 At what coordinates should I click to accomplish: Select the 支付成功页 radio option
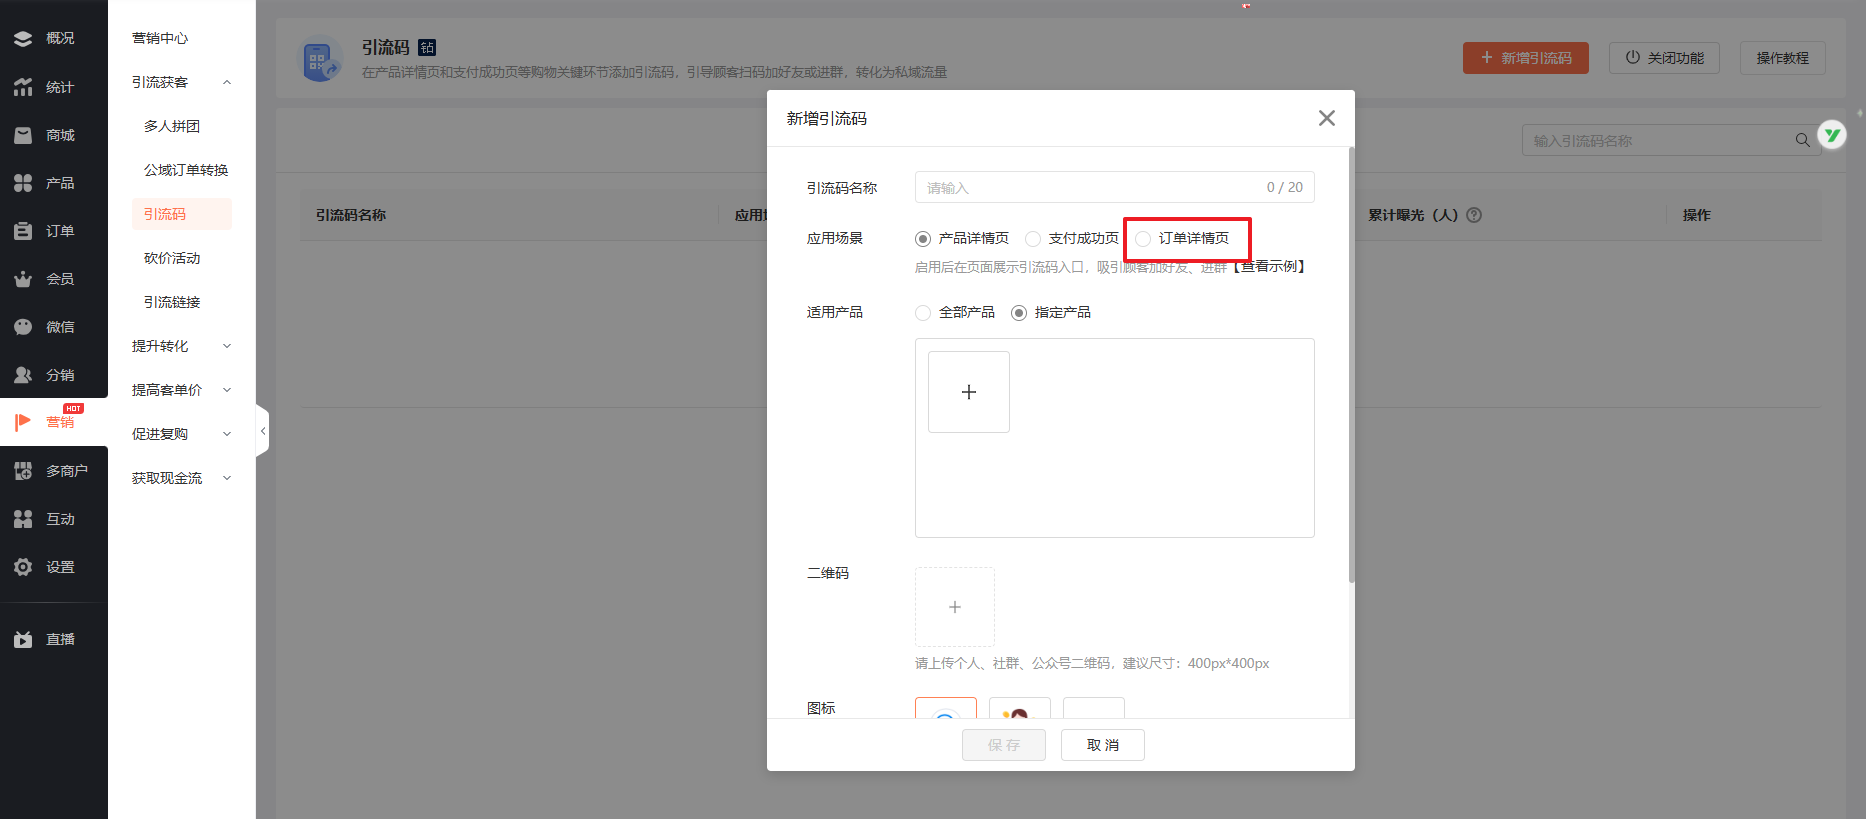(x=1033, y=239)
